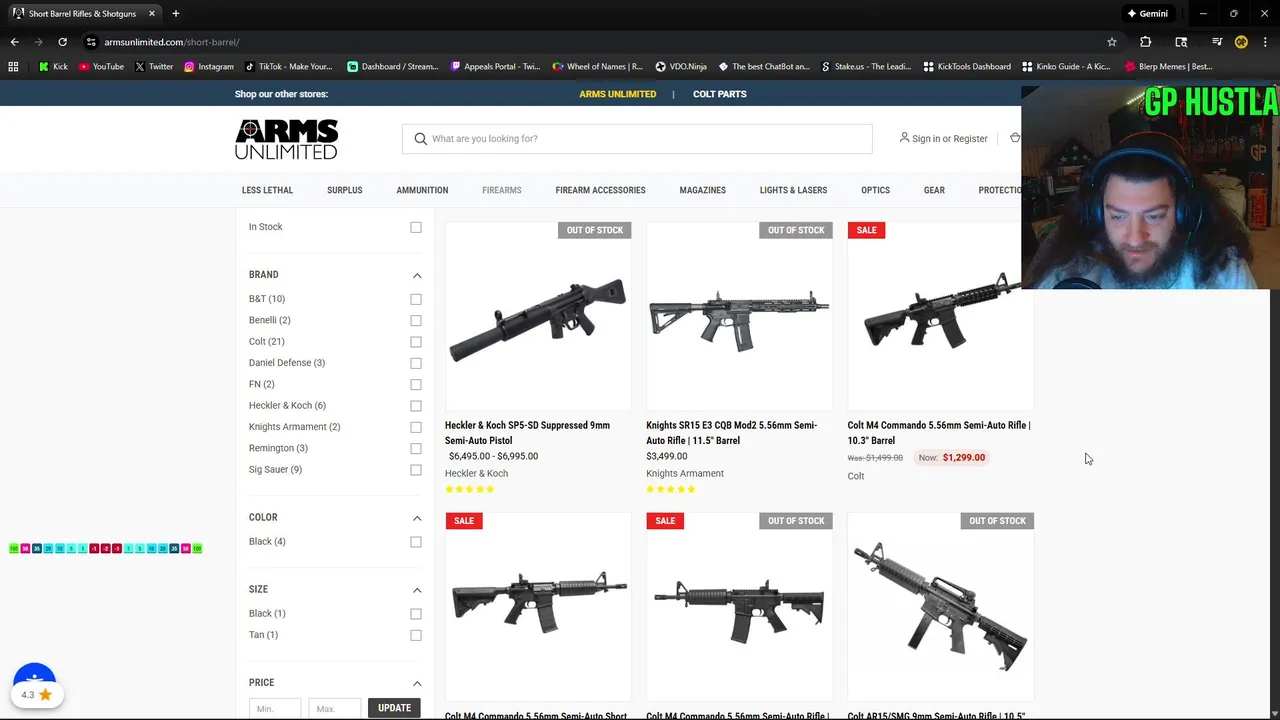Open Wheel of Names bookmark
This screenshot has height=720, width=1280.
point(598,66)
